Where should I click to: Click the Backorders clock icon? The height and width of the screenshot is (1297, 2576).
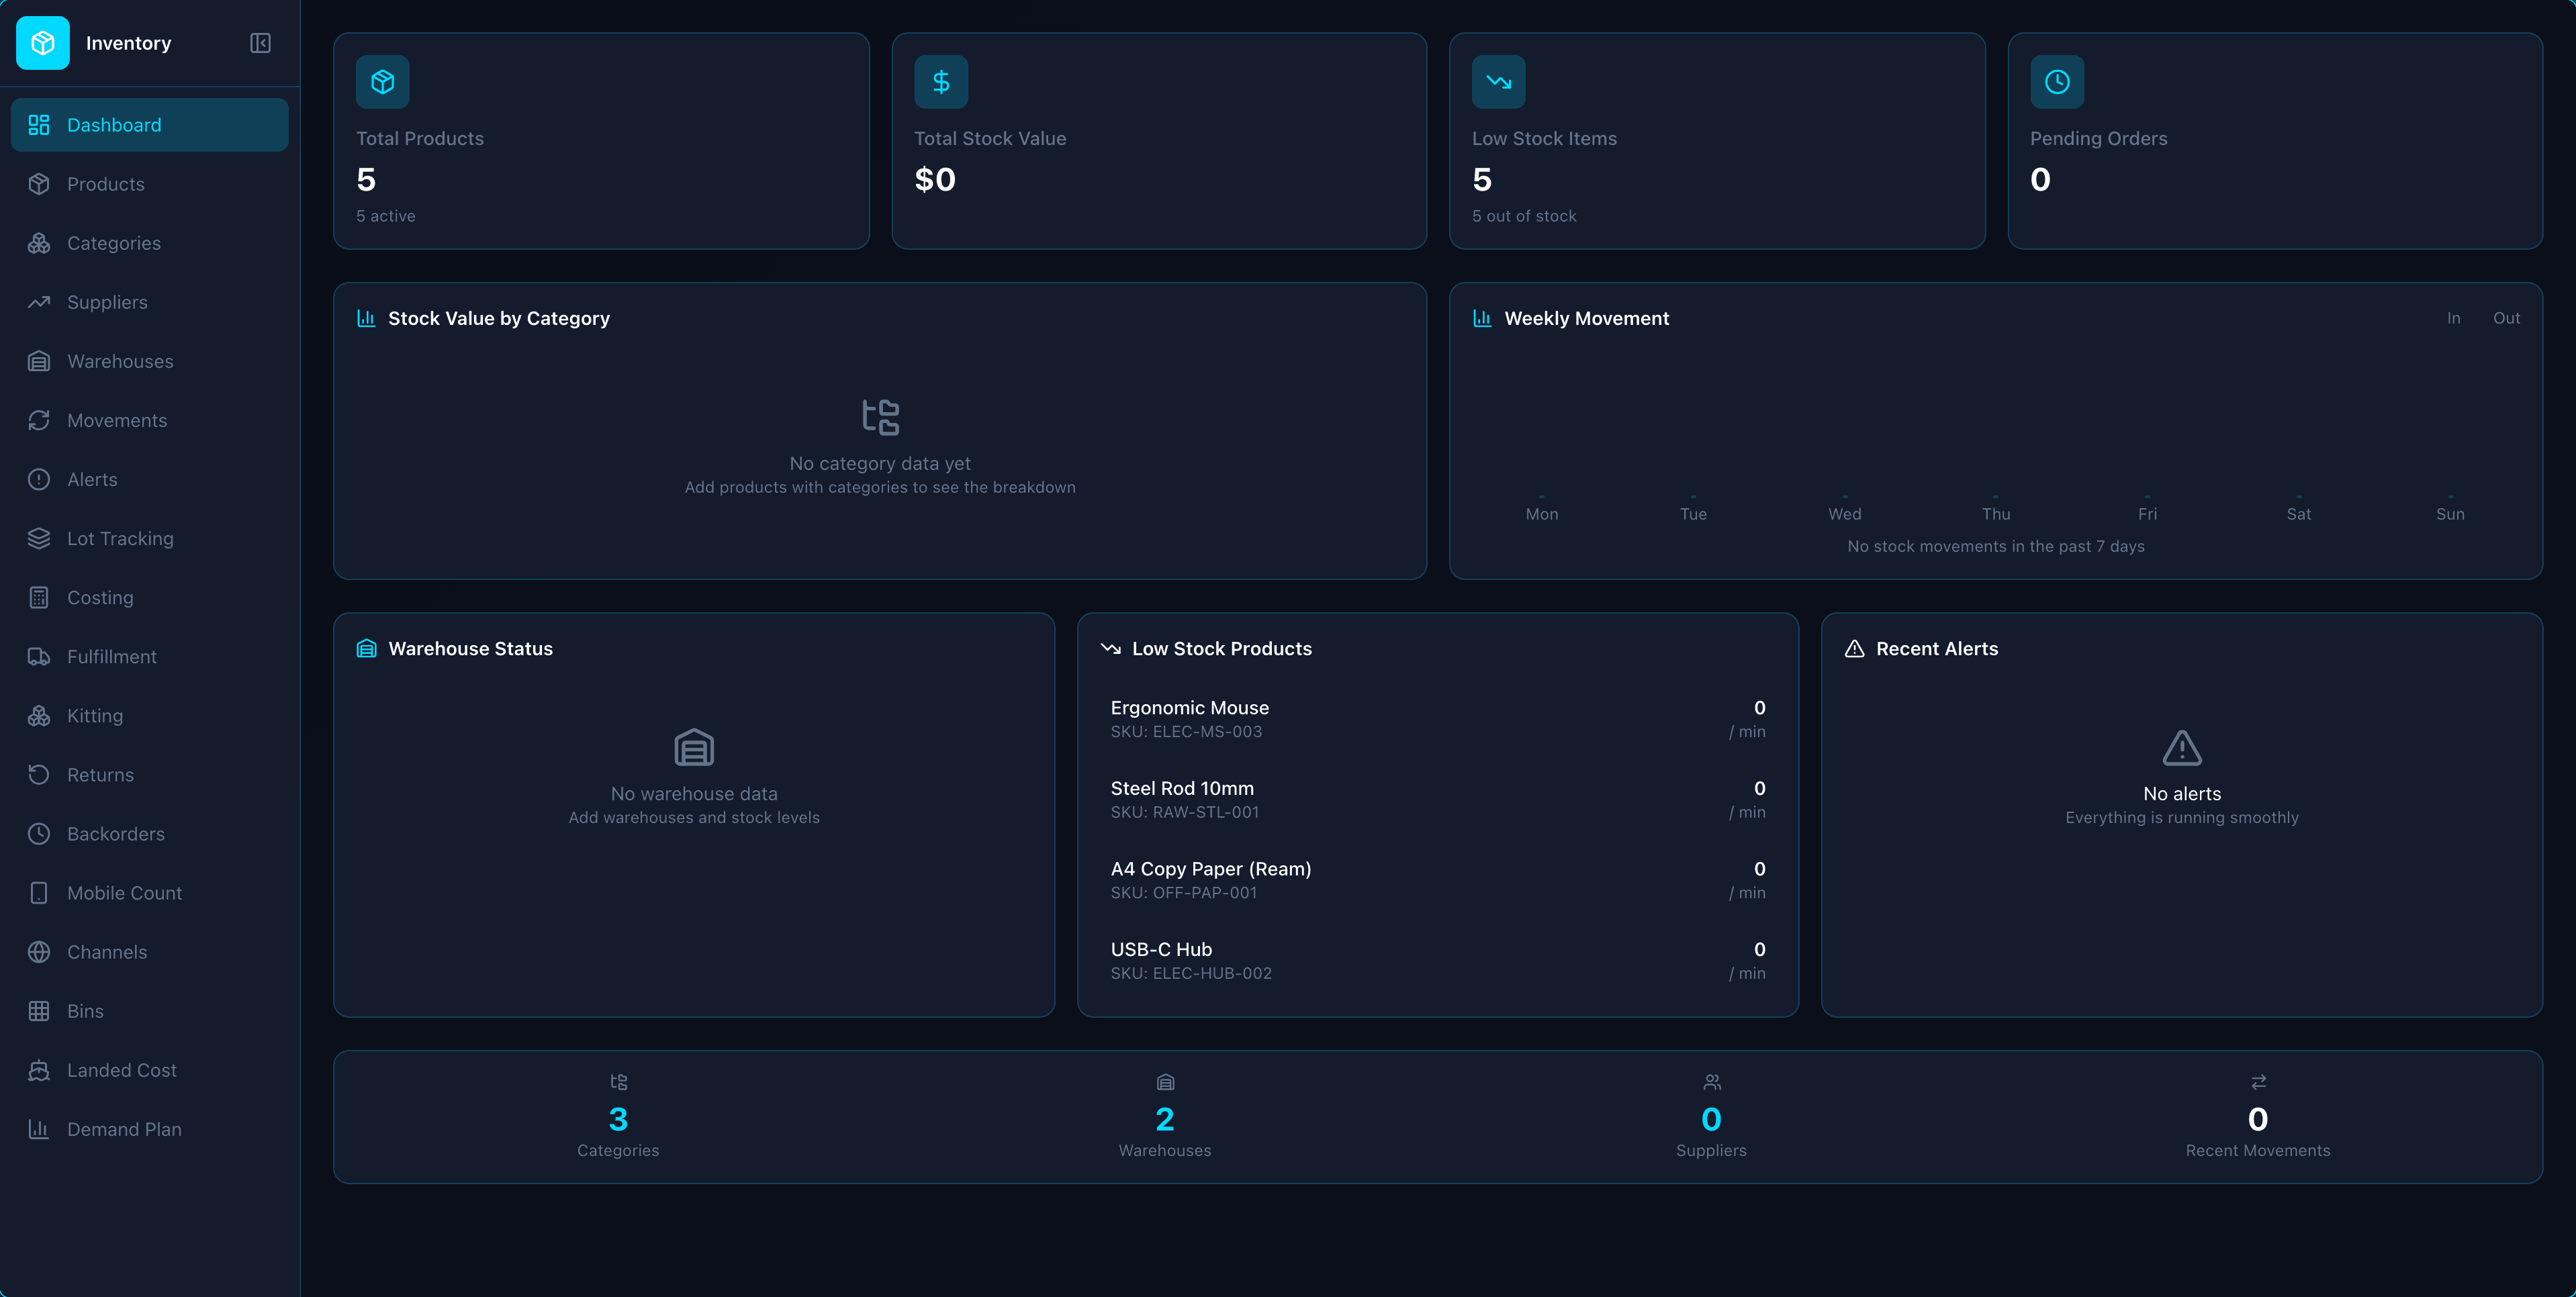(x=39, y=833)
